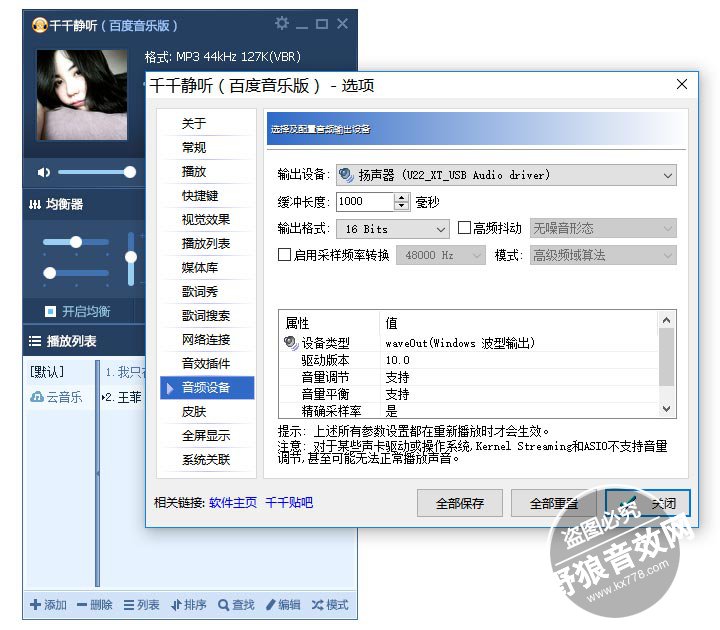The image size is (720, 630).
Task: Click the upper horizontal equalizer slider
Action: point(76,242)
